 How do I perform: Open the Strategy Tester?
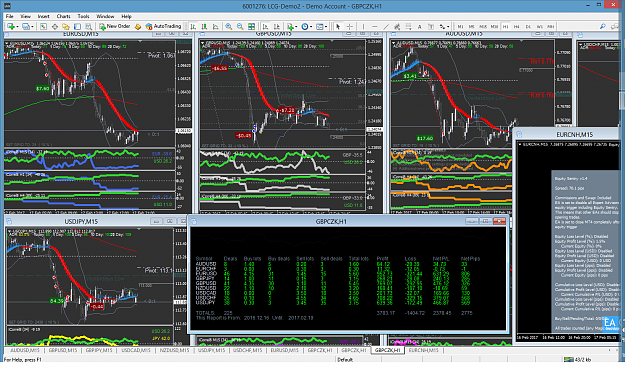click(x=88, y=27)
